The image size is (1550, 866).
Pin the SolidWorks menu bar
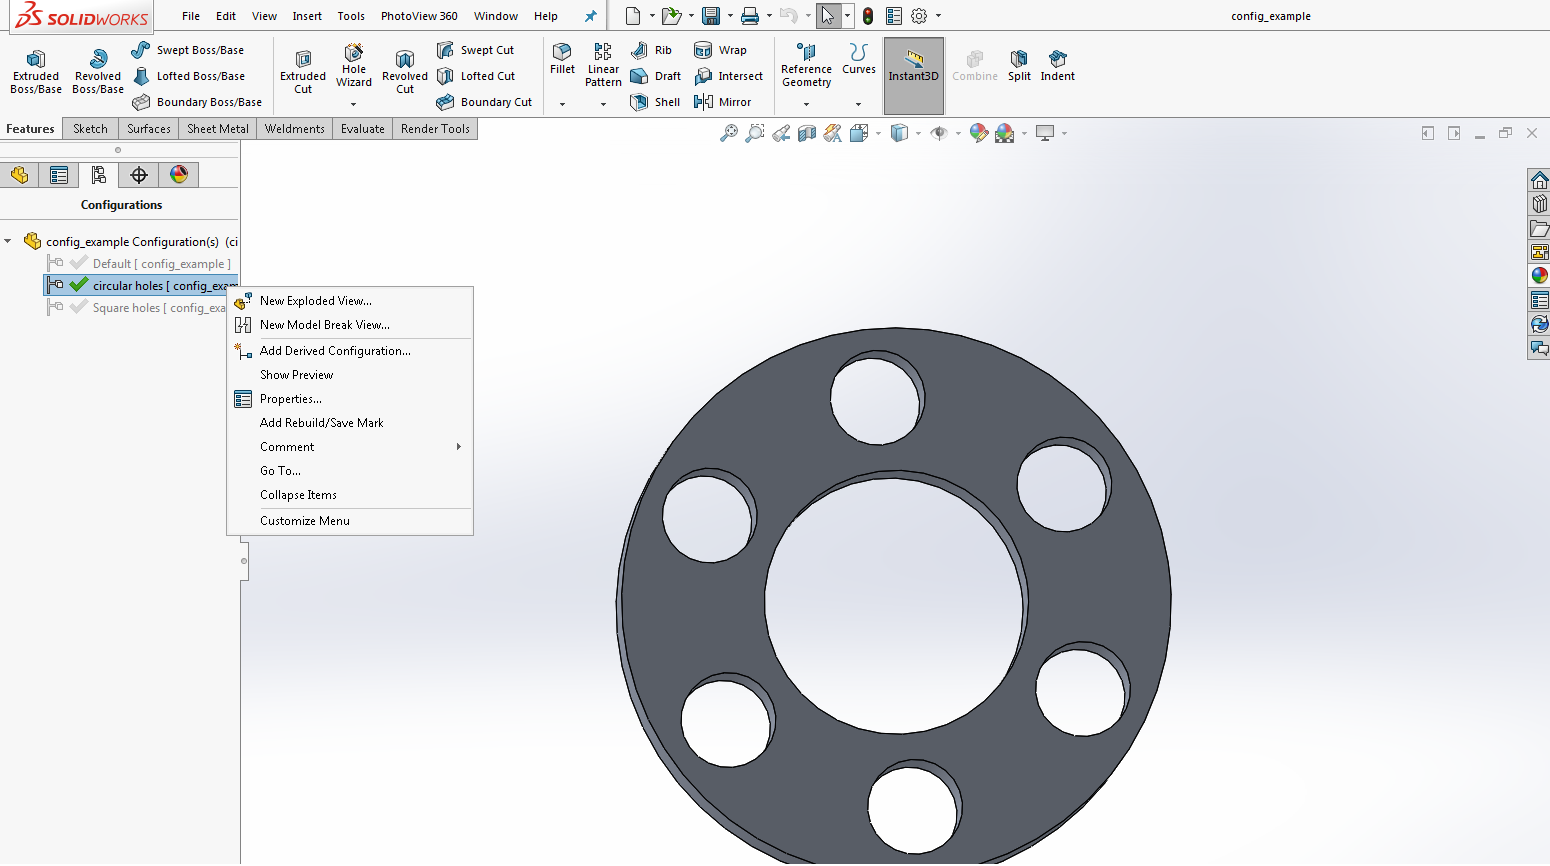[x=590, y=16]
